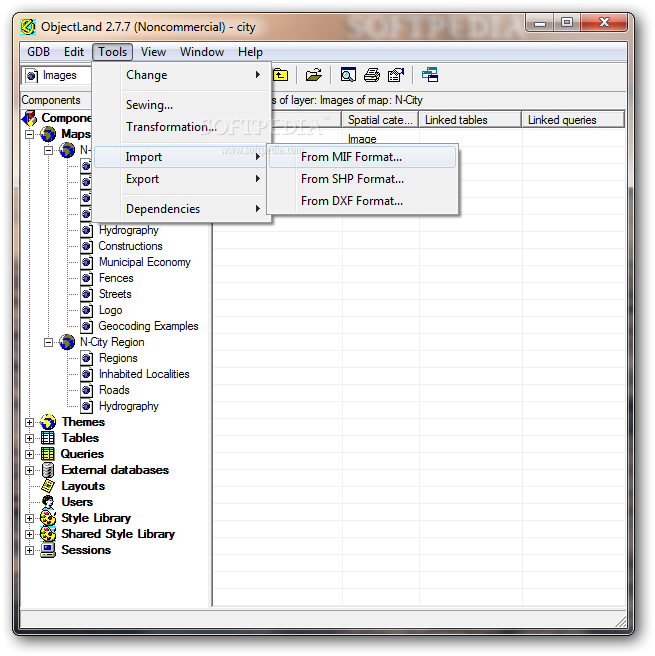Click the Logo layer icon
The width and height of the screenshot is (655, 656).
pos(87,310)
